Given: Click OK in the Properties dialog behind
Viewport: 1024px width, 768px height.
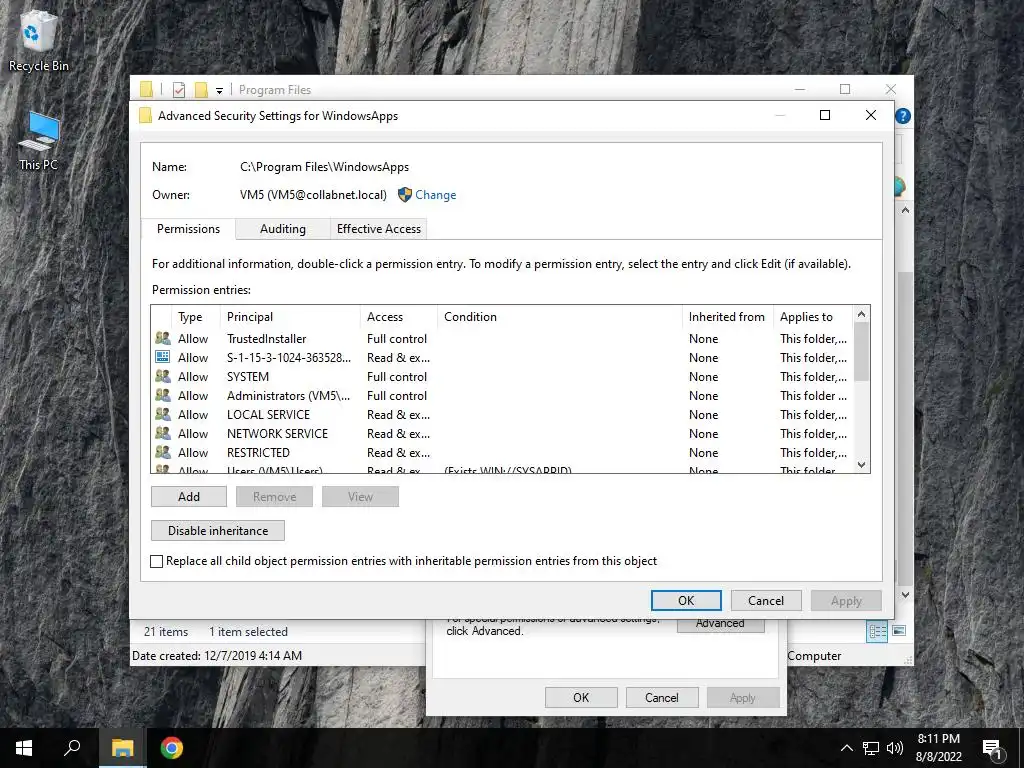Looking at the screenshot, I should (x=581, y=697).
